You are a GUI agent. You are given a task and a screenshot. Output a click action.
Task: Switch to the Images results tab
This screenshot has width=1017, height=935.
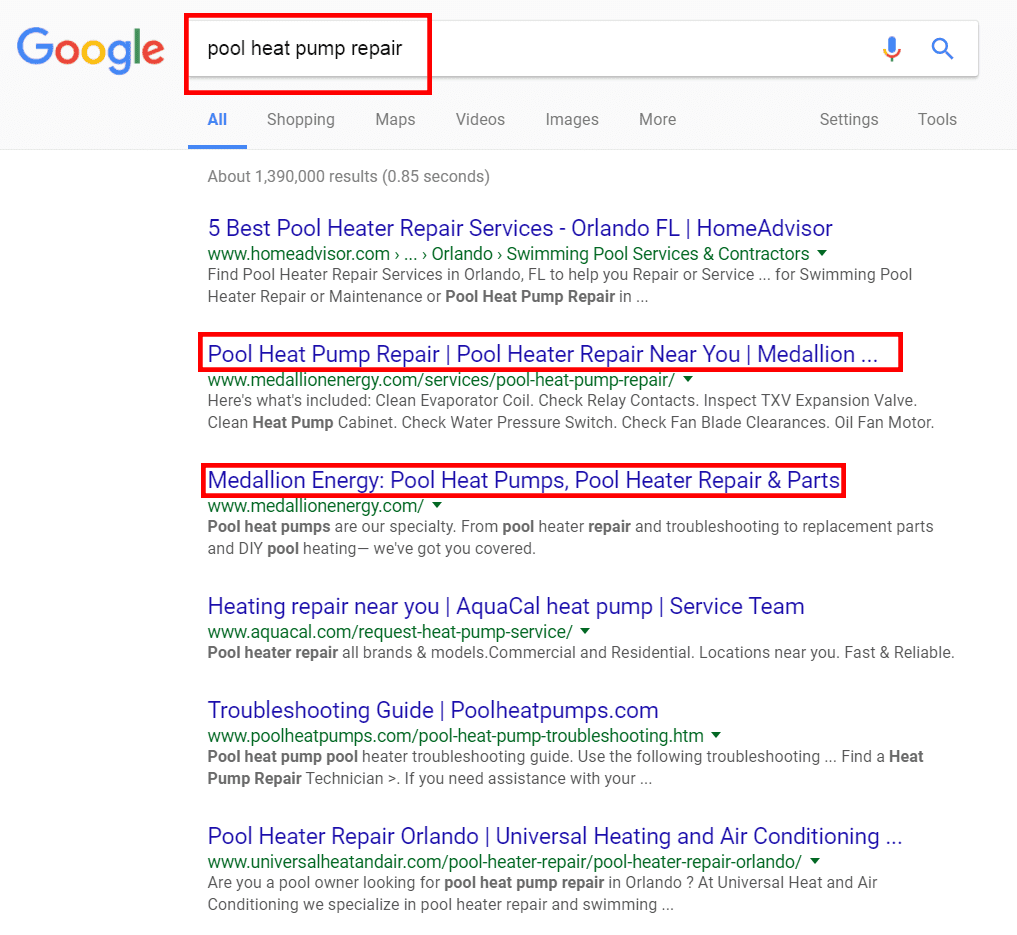[571, 119]
